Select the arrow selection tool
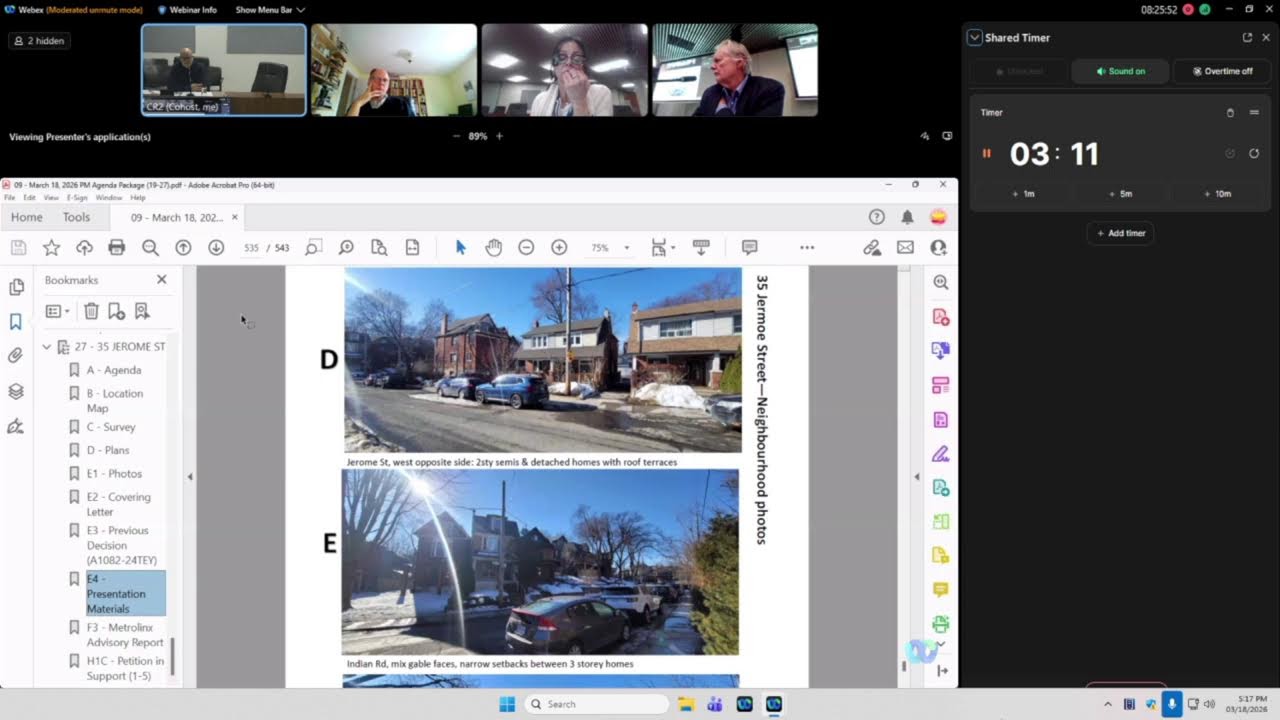The image size is (1280, 720). pos(460,247)
